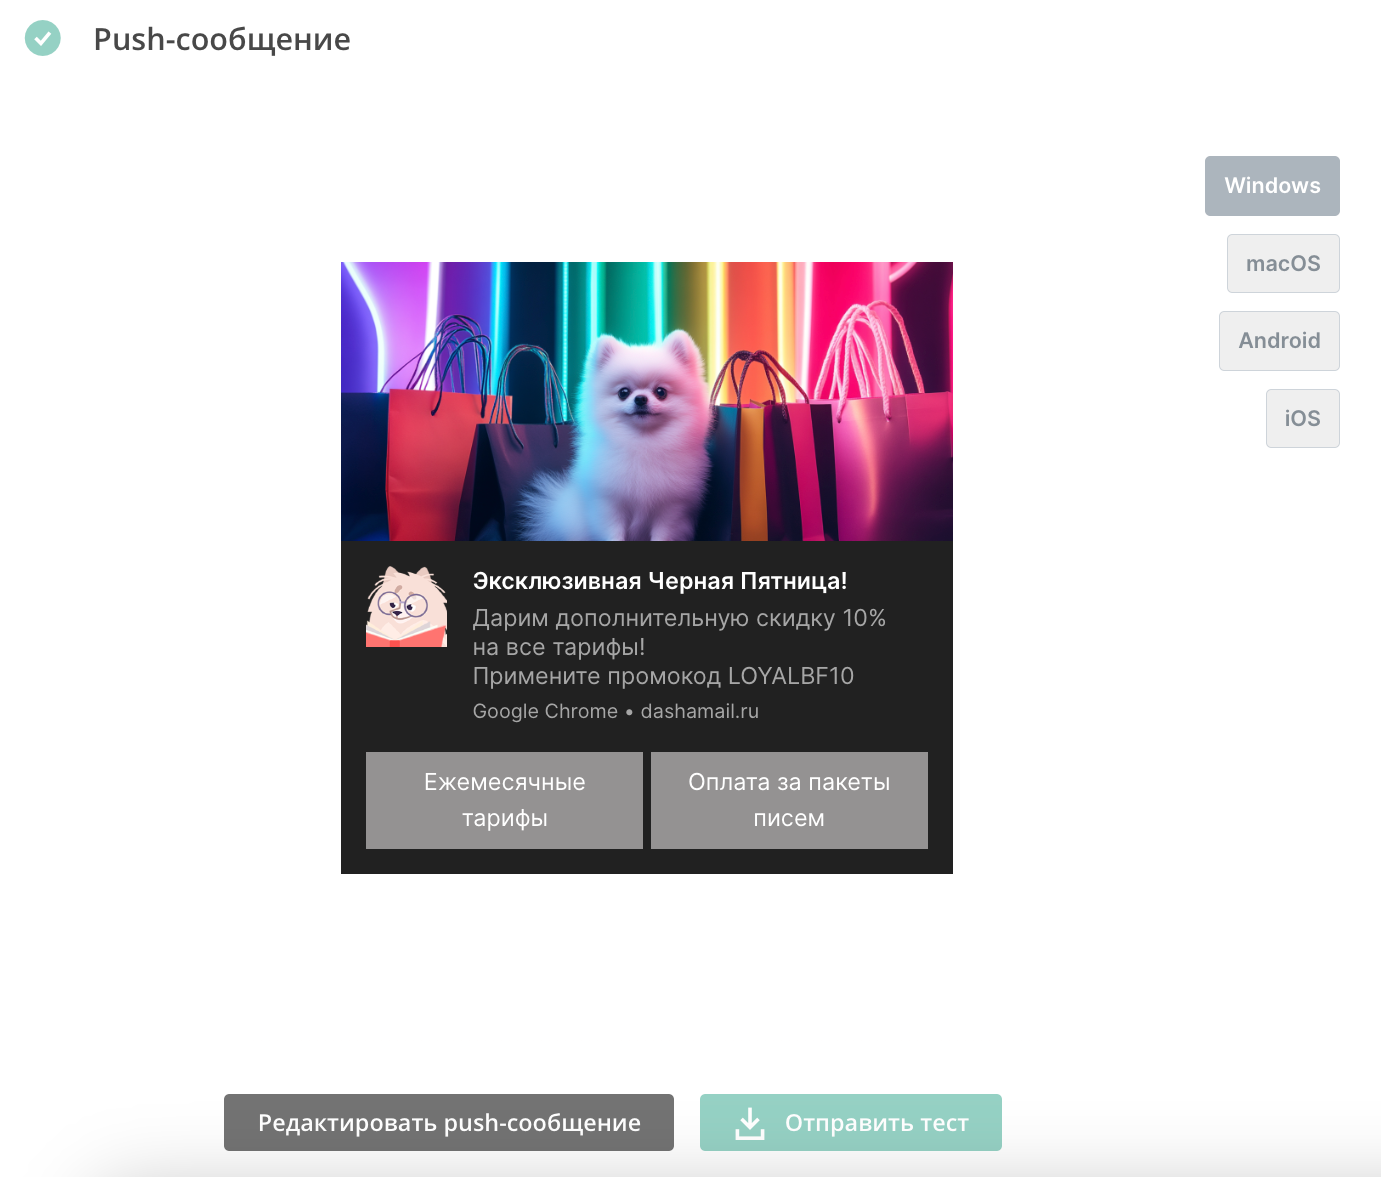Click the Push-сообщение section heading
The width and height of the screenshot is (1381, 1177).
pos(222,39)
